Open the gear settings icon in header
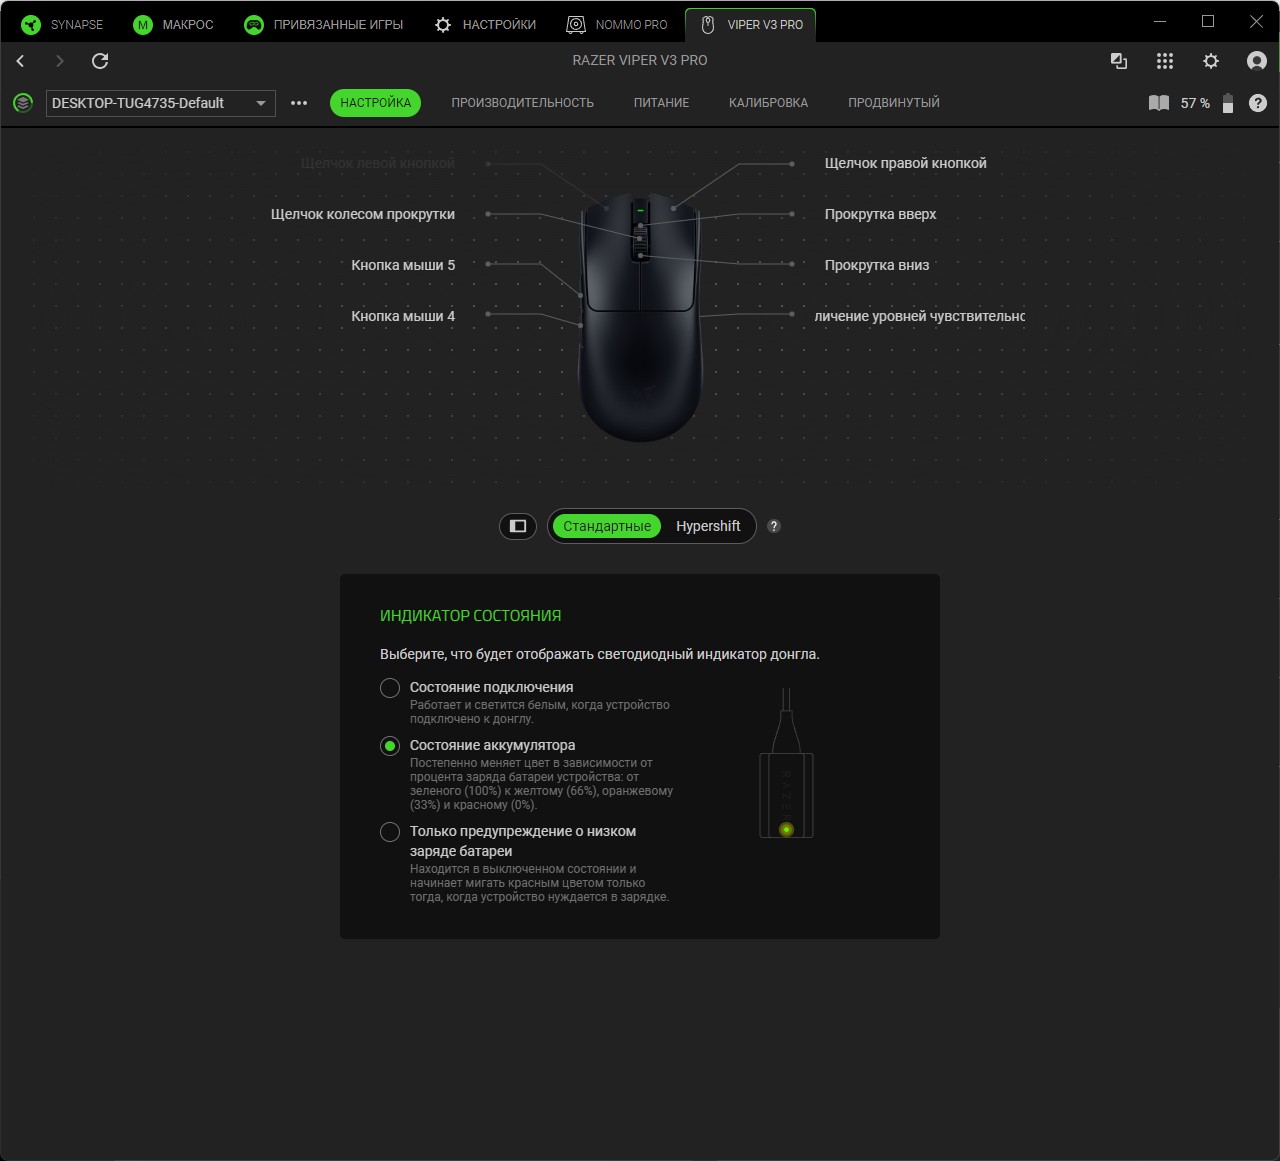1280x1161 pixels. [x=1211, y=61]
